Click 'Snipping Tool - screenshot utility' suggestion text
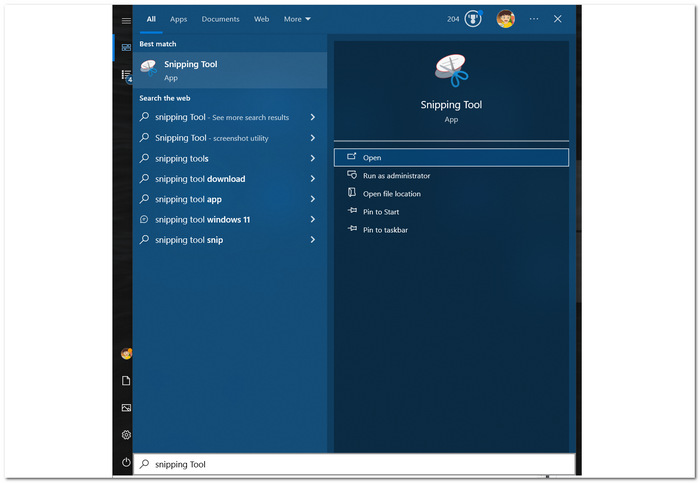 click(212, 138)
